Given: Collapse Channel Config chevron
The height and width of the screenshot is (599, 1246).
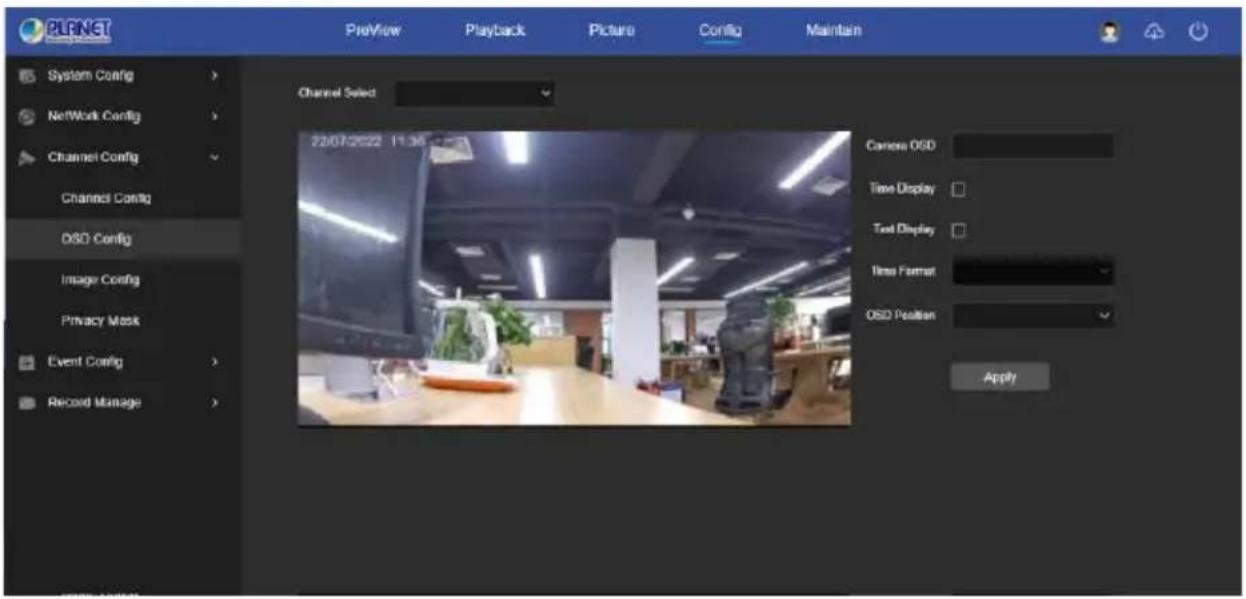Looking at the screenshot, I should point(215,158).
